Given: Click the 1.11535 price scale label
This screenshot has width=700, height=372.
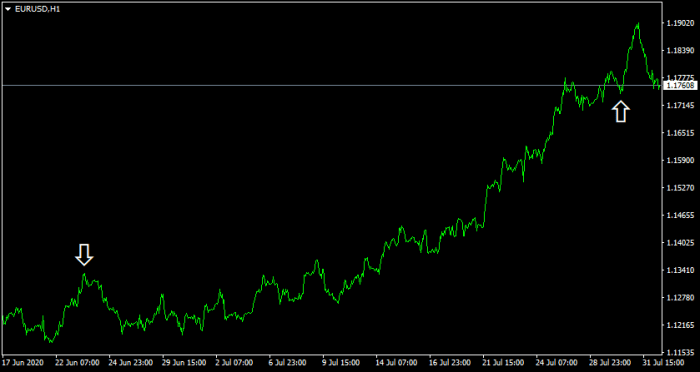Looking at the screenshot, I should click(680, 352).
